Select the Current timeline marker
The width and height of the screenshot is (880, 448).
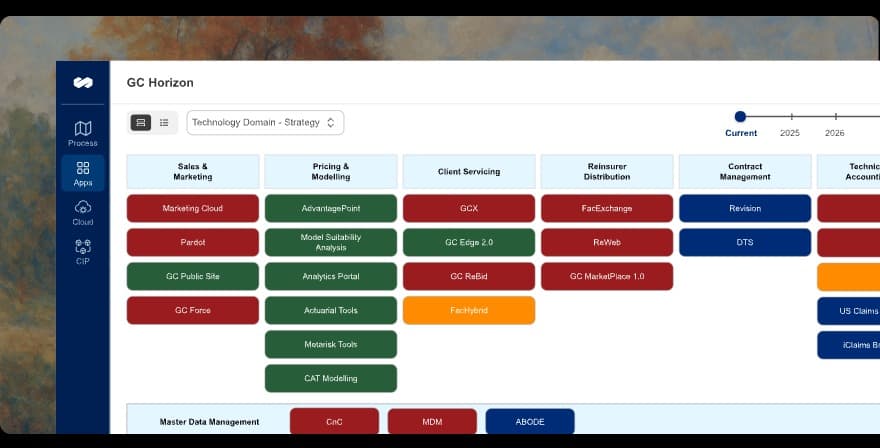coord(740,117)
